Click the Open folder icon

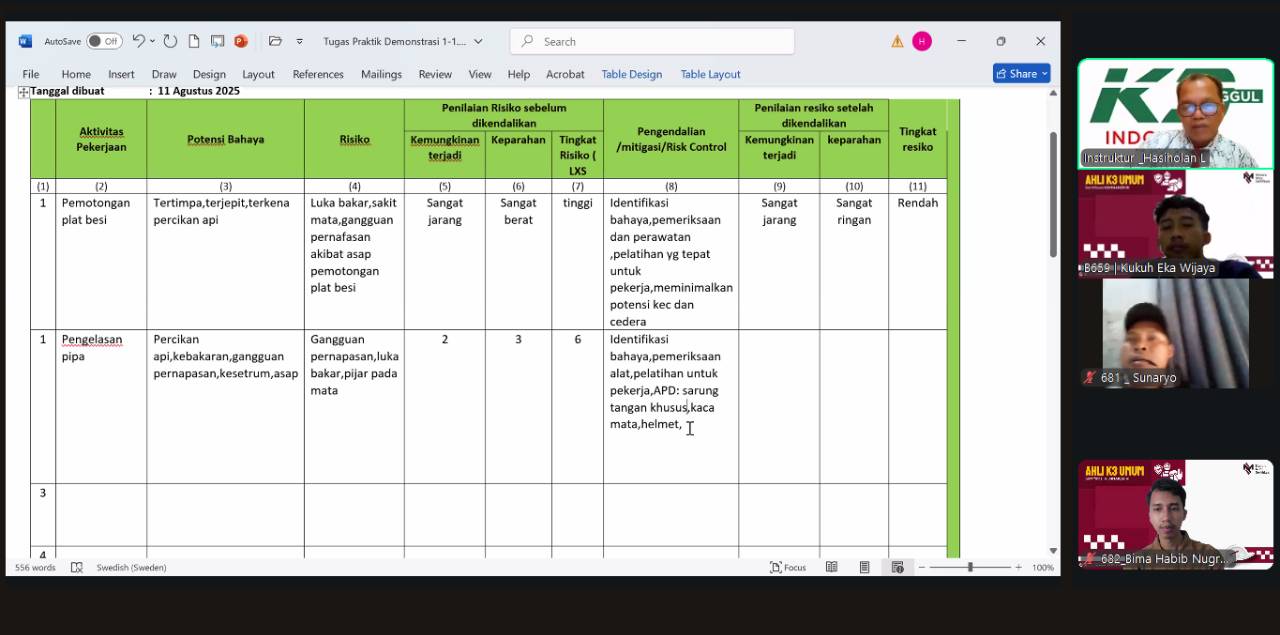tap(275, 41)
